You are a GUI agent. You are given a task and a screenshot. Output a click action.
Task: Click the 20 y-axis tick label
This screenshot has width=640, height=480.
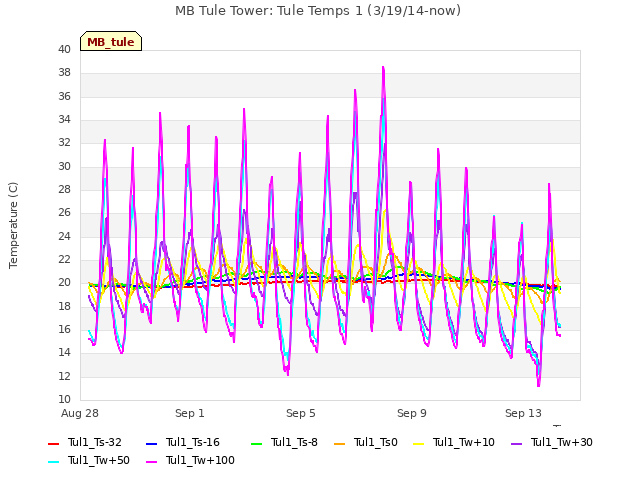pyautogui.click(x=64, y=282)
